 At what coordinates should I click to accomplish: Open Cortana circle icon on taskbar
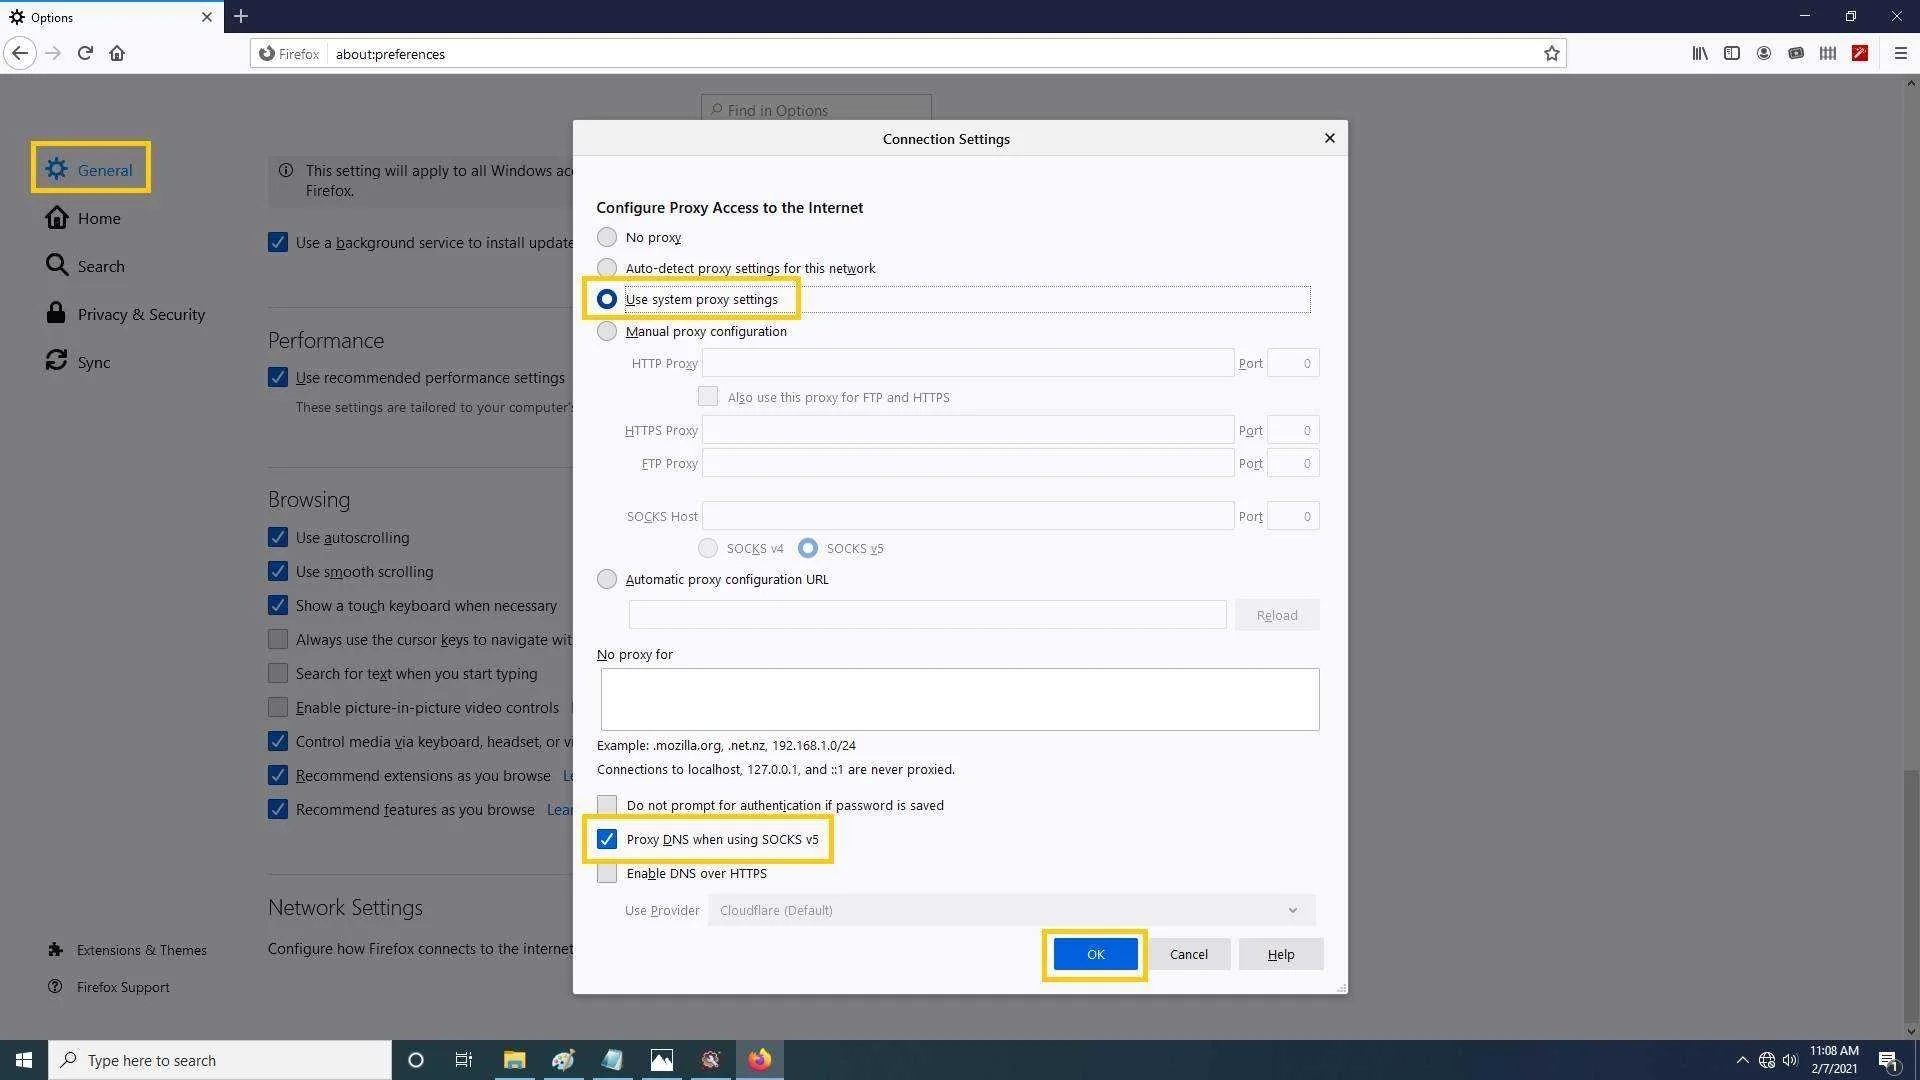pos(416,1060)
